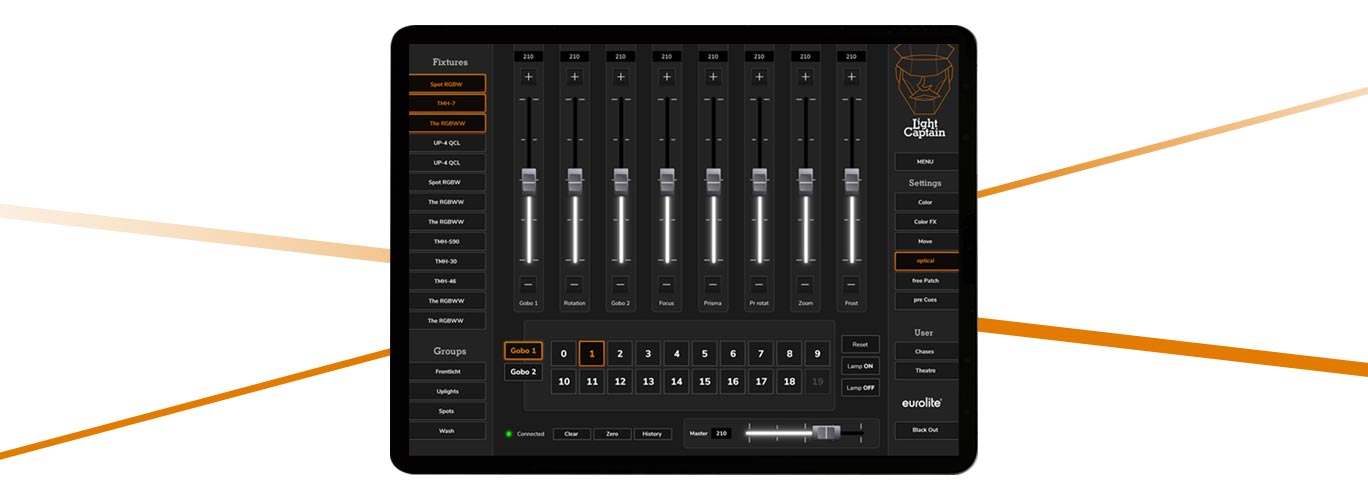Select the Uplights group
The width and height of the screenshot is (1368, 500).
[x=446, y=391]
